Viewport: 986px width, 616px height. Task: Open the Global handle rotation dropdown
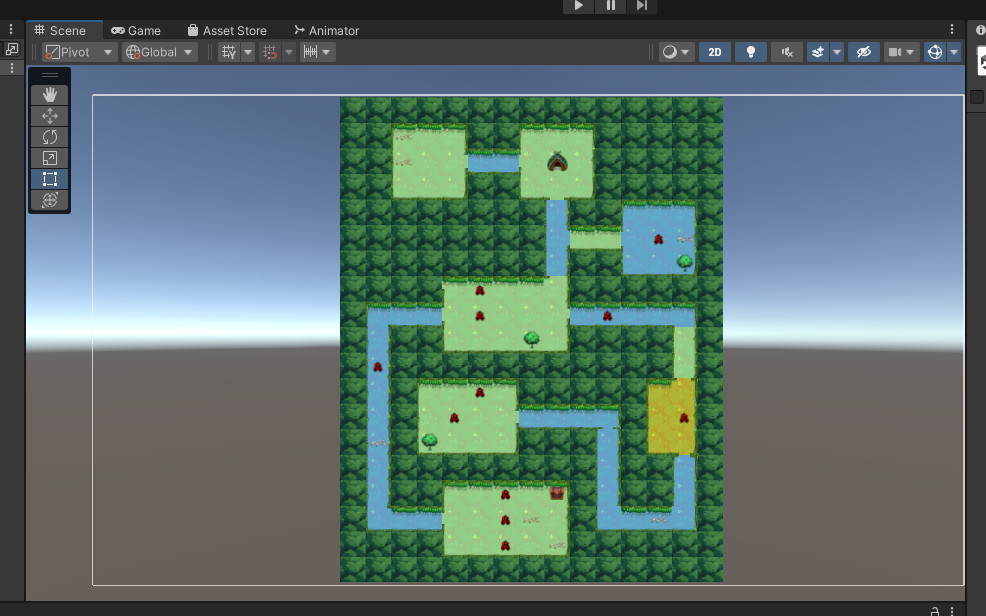pos(159,52)
